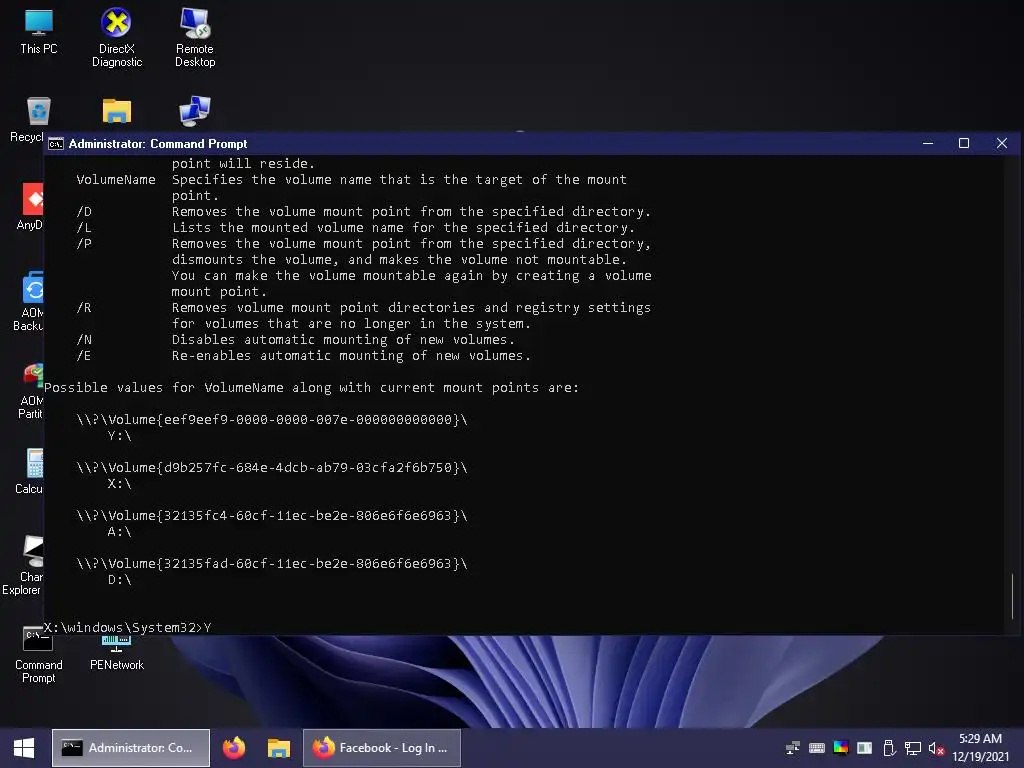Click the Command Prompt vertical scrollbar thumb
The width and height of the screenshot is (1024, 768).
click(1012, 596)
